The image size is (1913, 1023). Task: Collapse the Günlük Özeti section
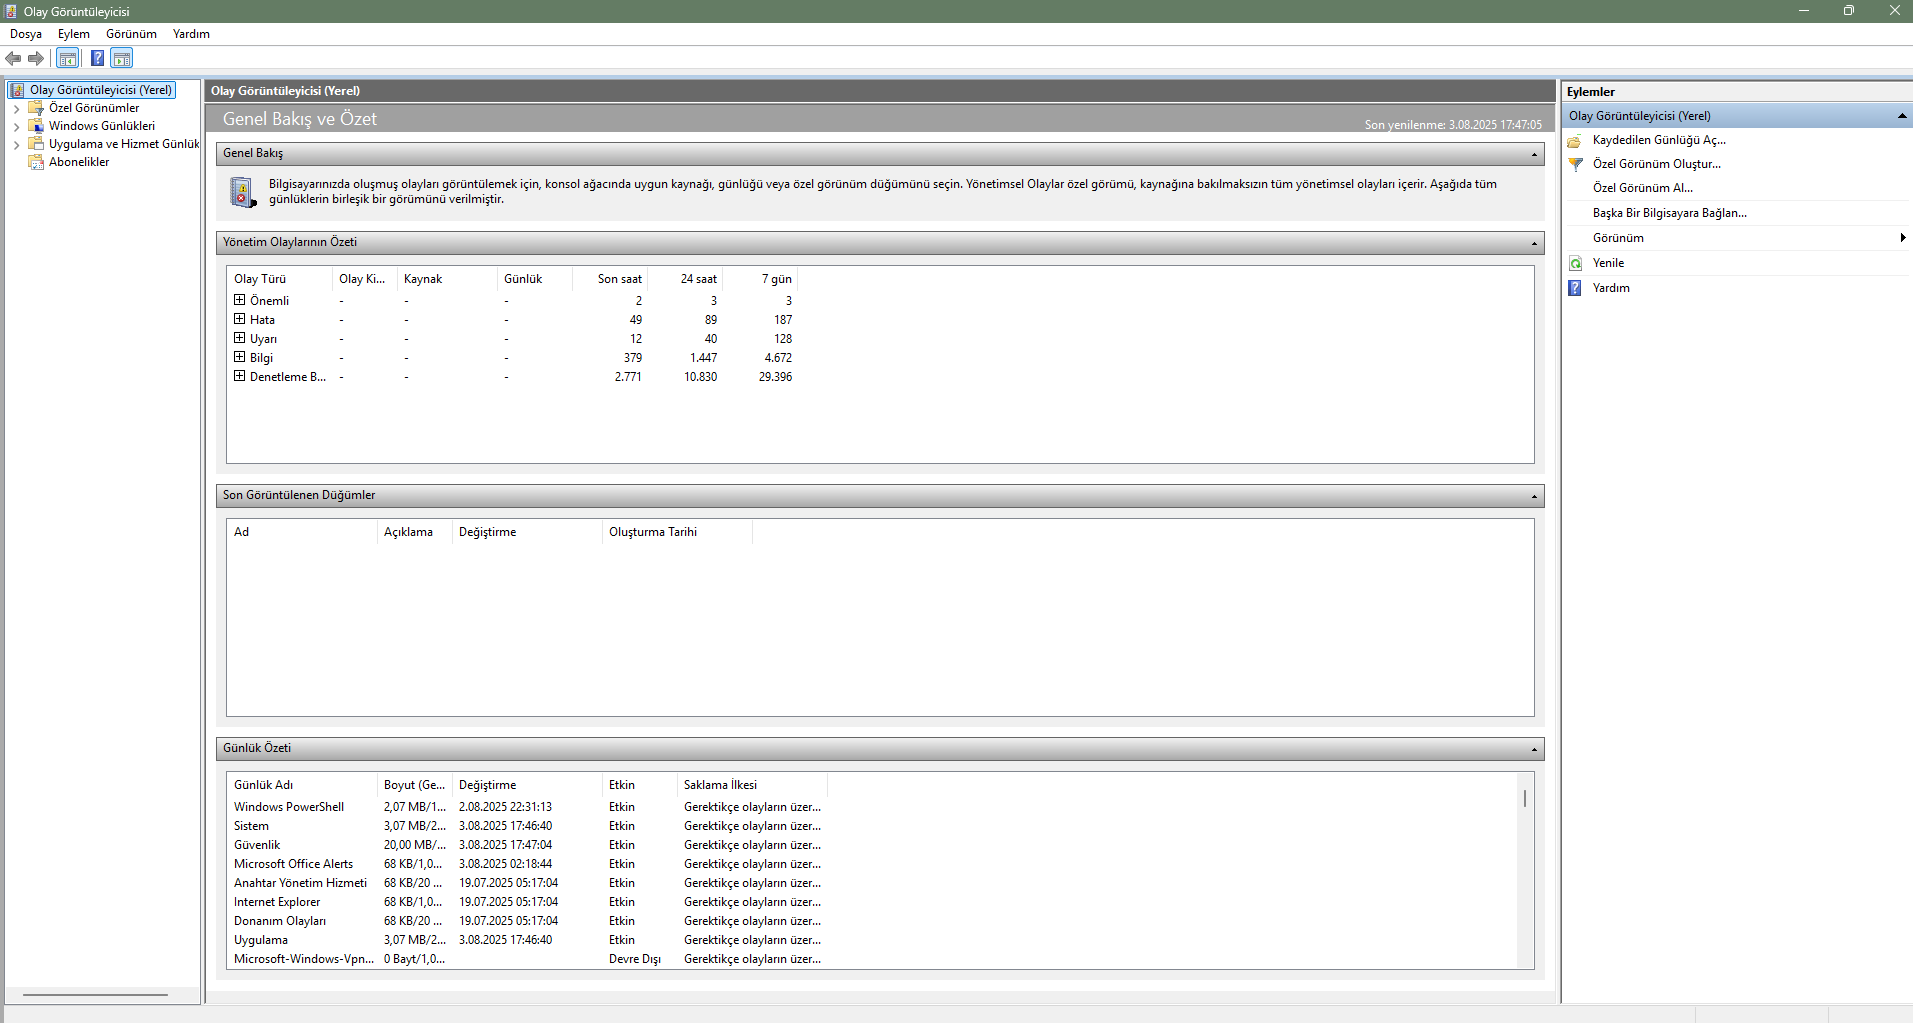[x=1534, y=749]
